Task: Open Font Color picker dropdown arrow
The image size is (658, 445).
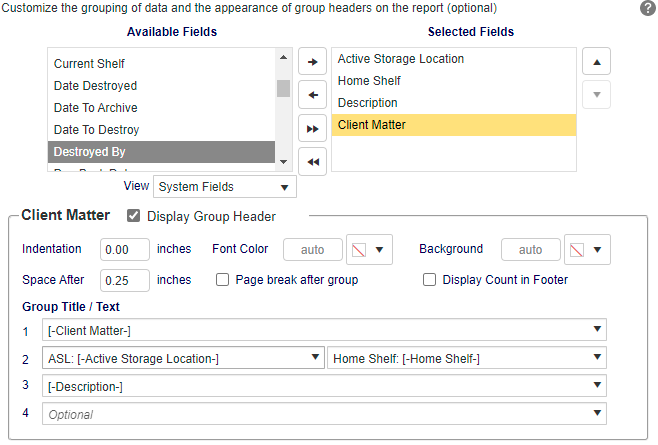Action: [379, 250]
